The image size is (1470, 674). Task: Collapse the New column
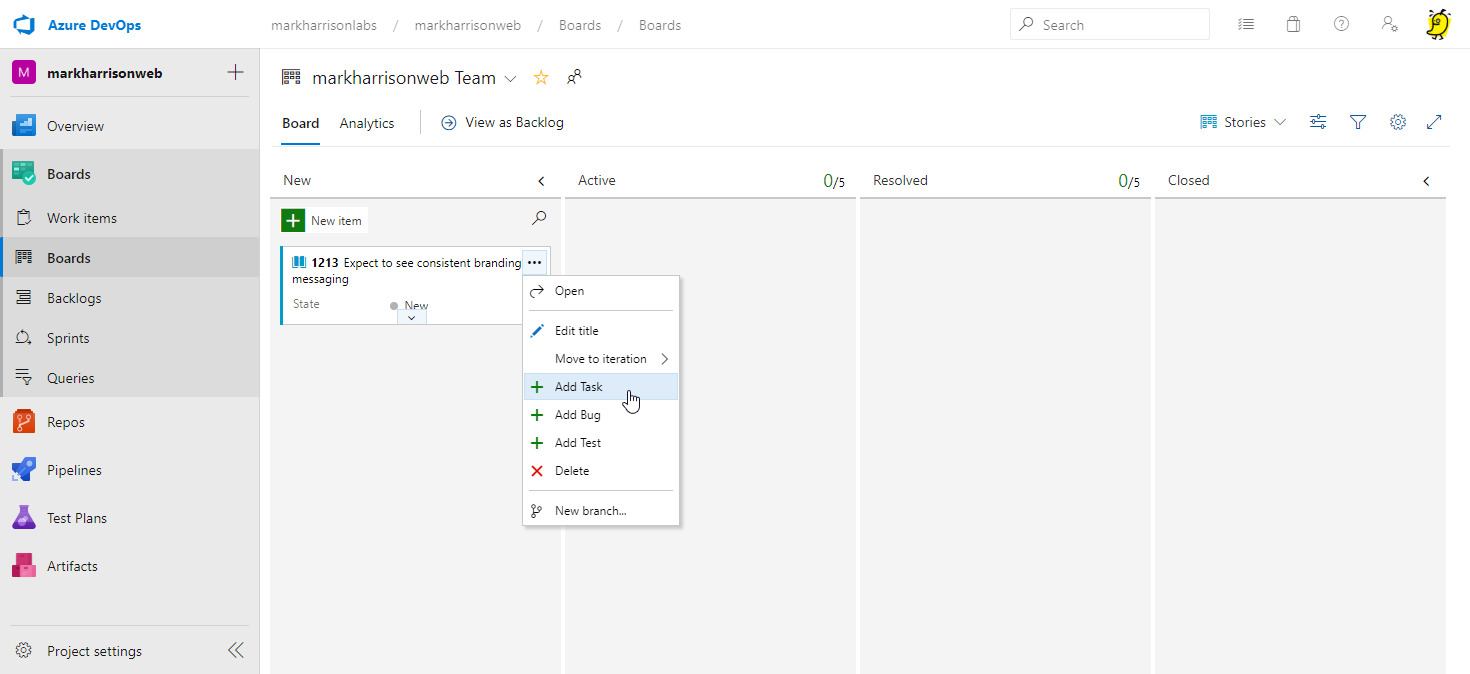pyautogui.click(x=541, y=181)
